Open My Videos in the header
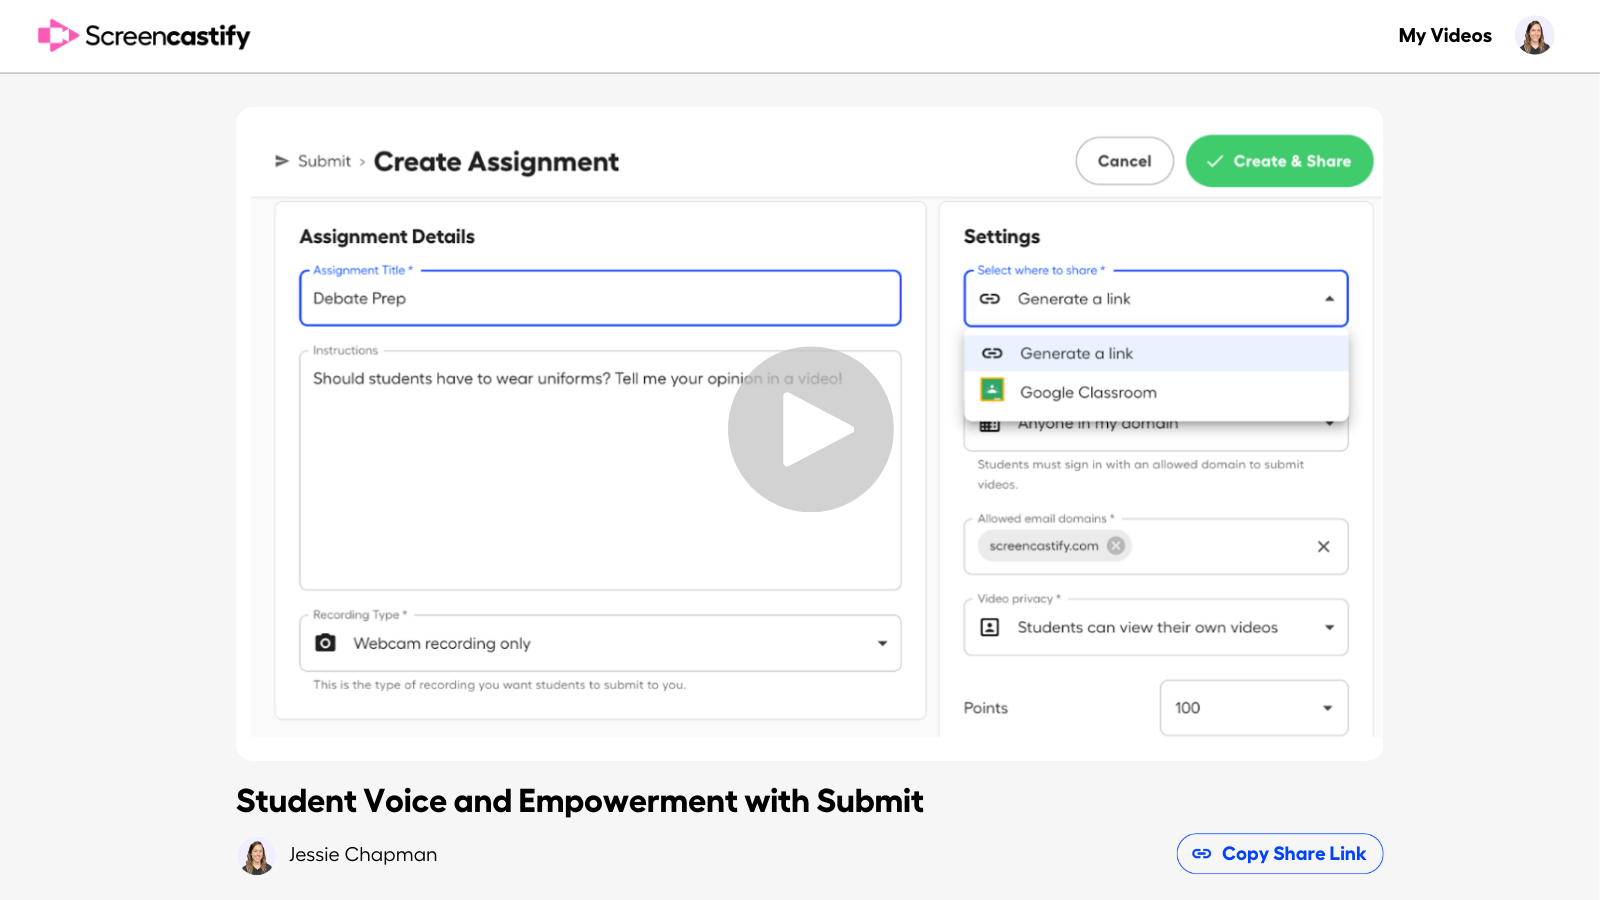Viewport: 1600px width, 900px height. point(1444,36)
